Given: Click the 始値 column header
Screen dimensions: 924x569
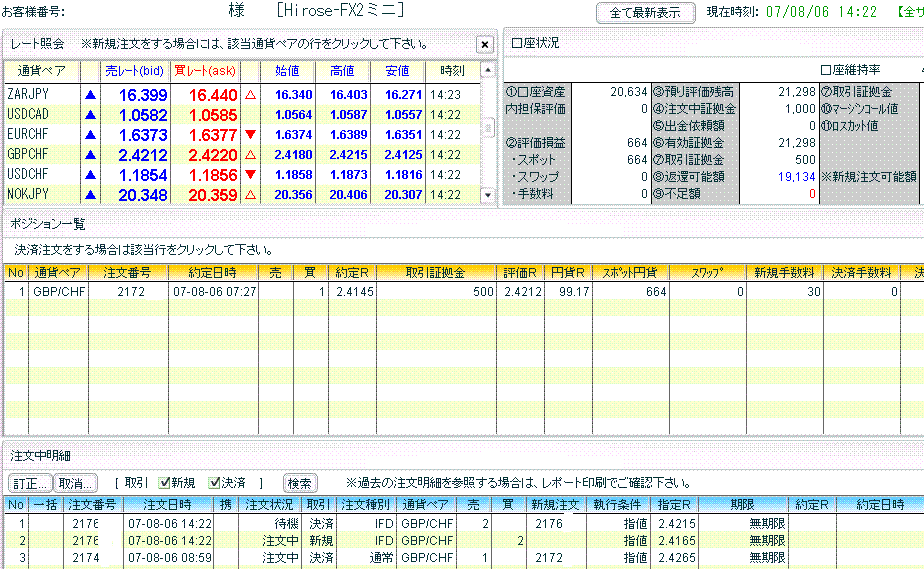Looking at the screenshot, I should tap(287, 71).
